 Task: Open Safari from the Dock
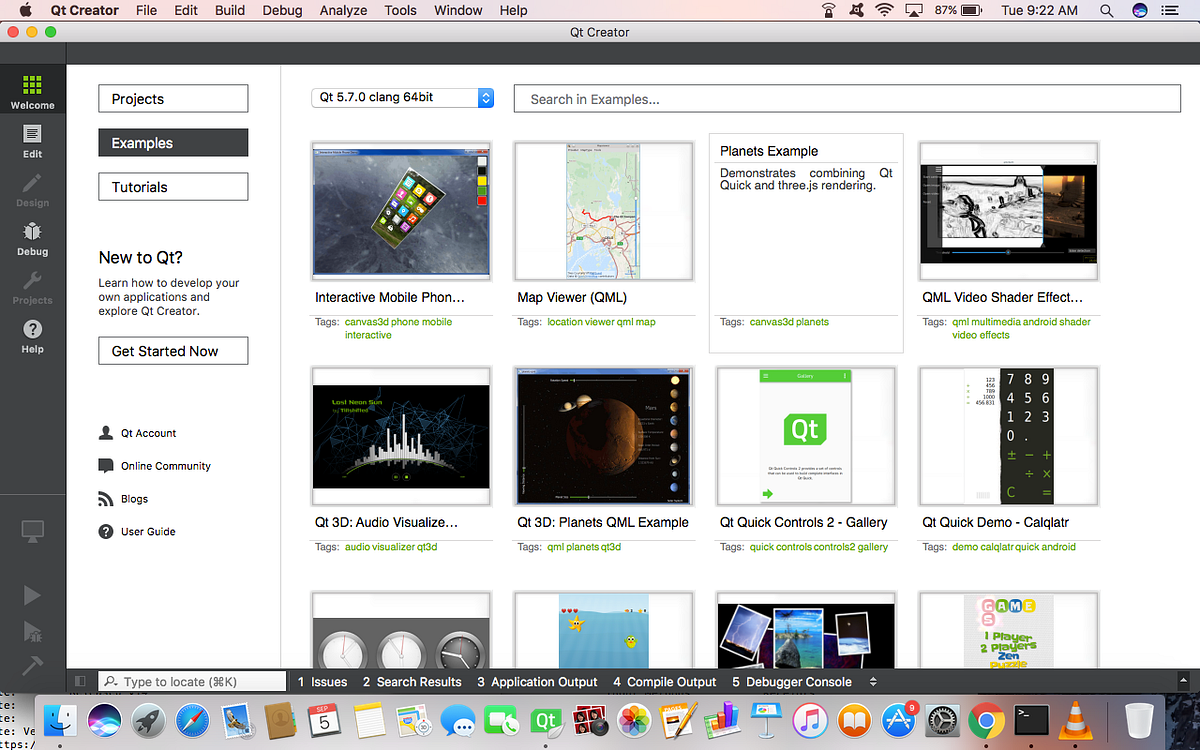[x=192, y=720]
